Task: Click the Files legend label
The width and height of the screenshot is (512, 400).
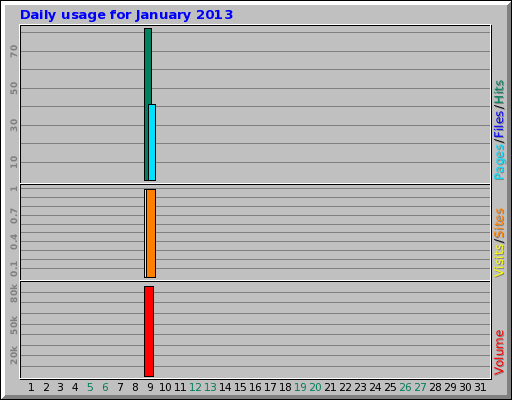Action: (499, 124)
